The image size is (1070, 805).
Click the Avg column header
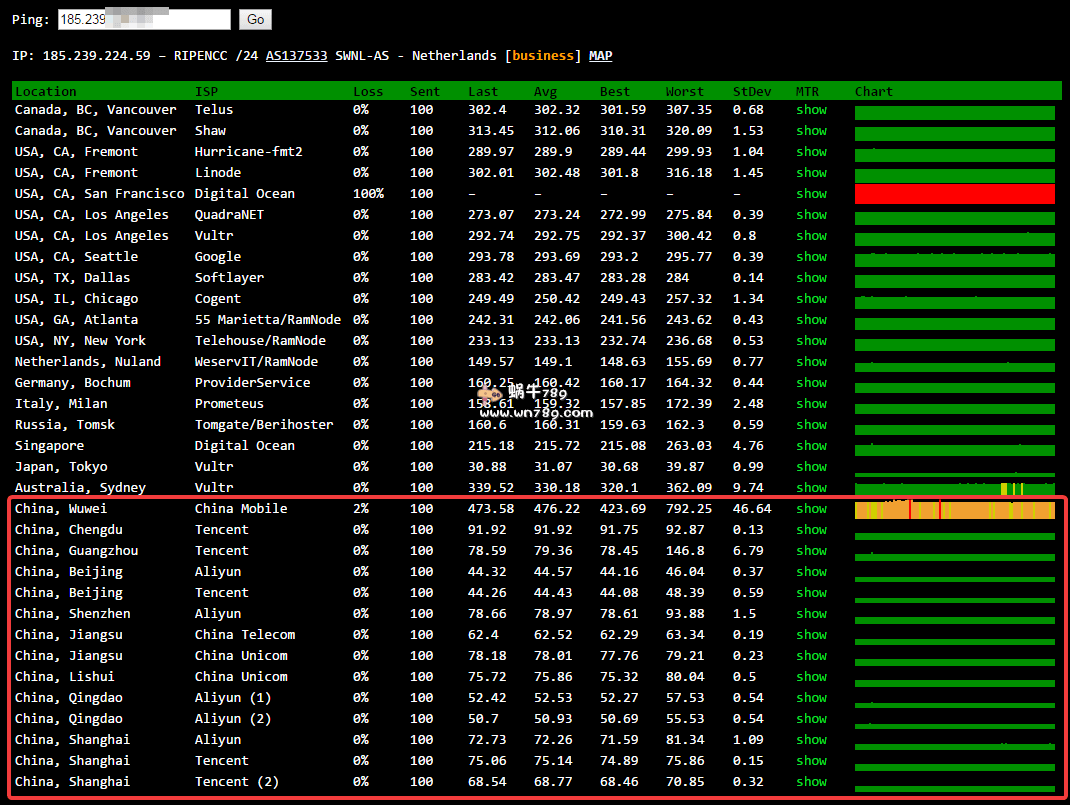pos(545,91)
